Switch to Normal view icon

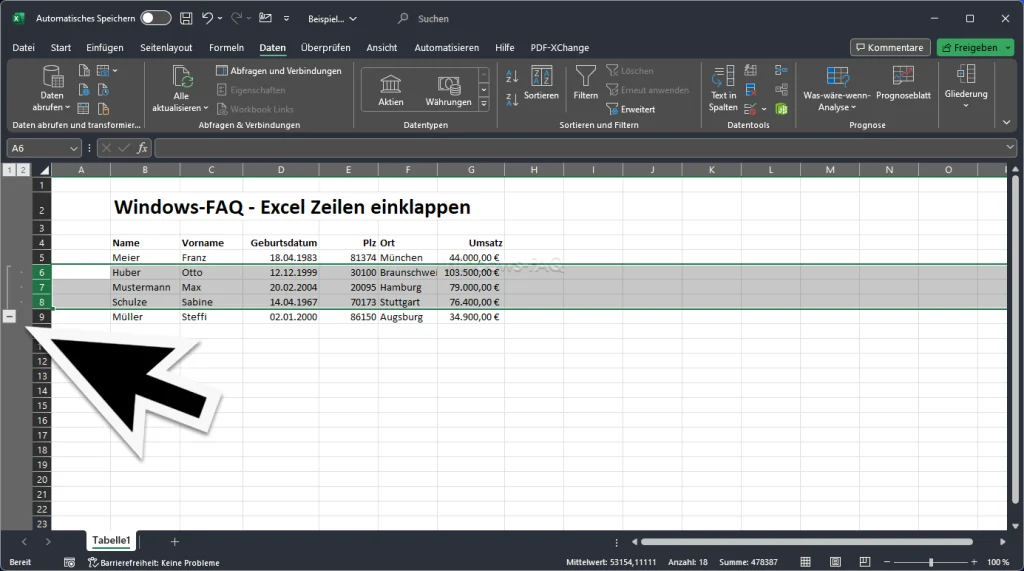[805, 562]
